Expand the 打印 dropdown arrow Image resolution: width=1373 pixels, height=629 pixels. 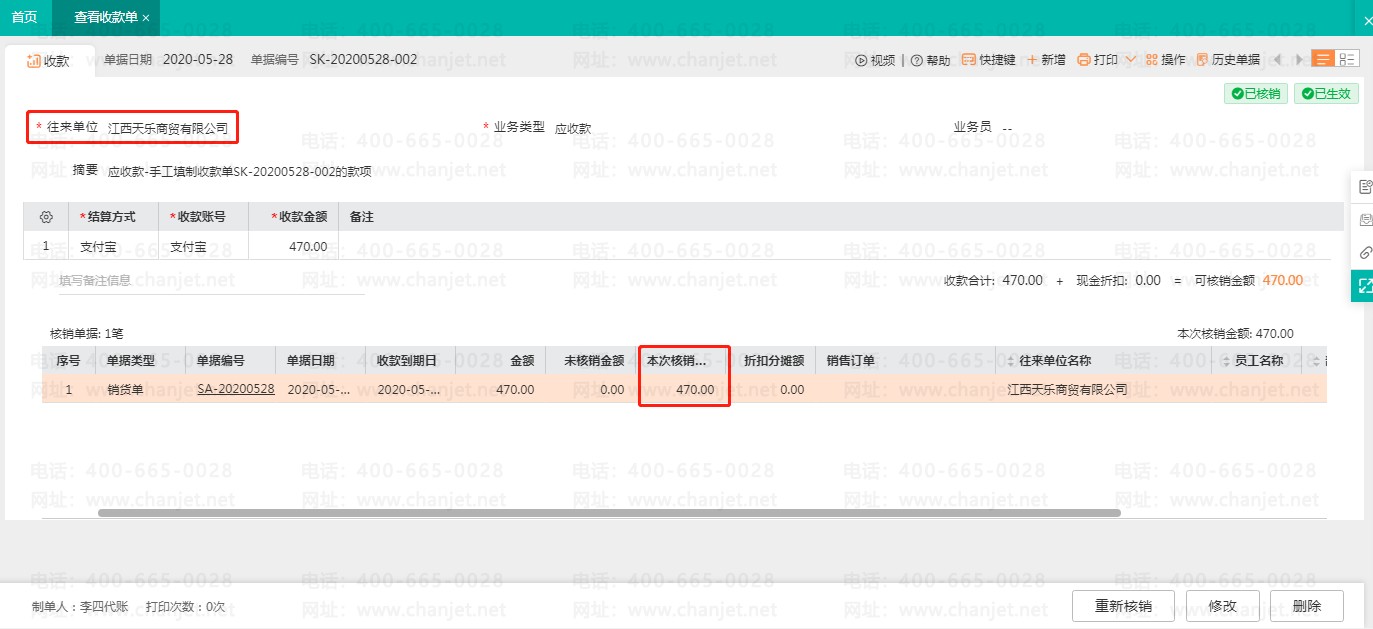(1130, 60)
